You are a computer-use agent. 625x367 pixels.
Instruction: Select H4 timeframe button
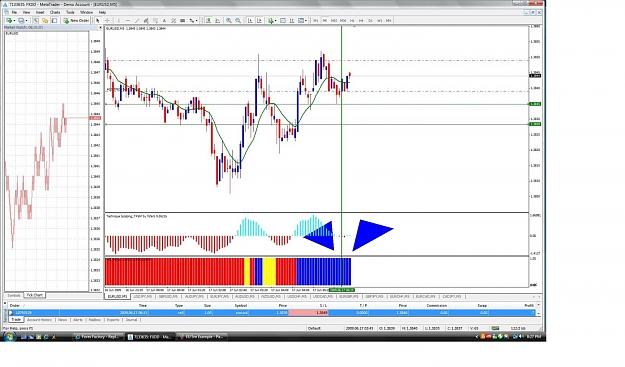(x=361, y=20)
